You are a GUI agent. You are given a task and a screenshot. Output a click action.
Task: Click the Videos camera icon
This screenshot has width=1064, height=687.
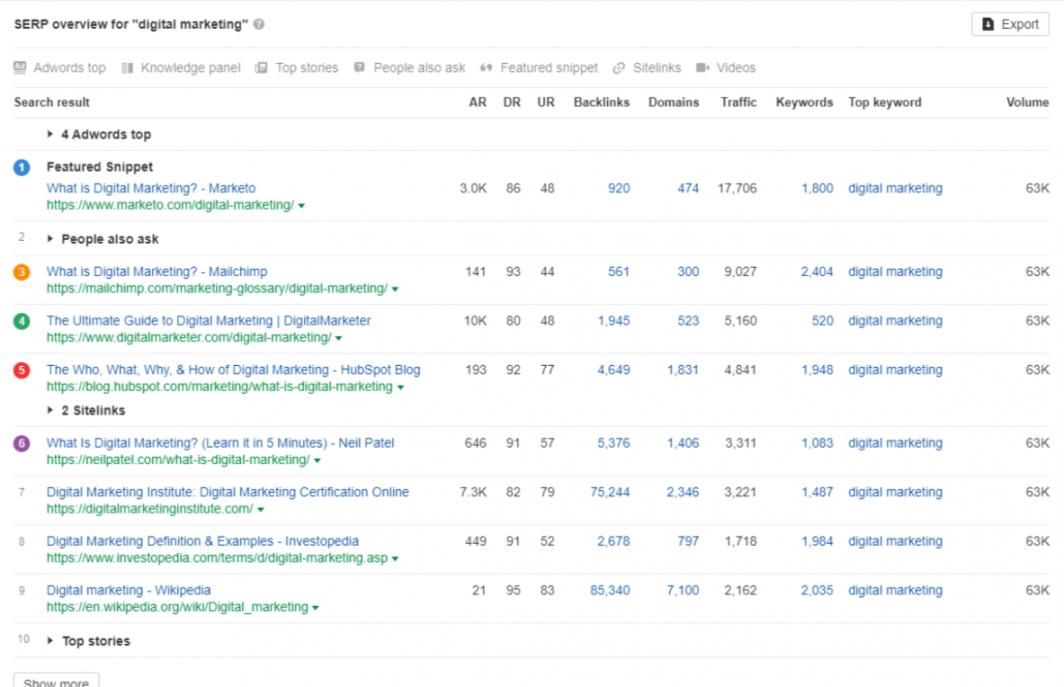tap(702, 68)
